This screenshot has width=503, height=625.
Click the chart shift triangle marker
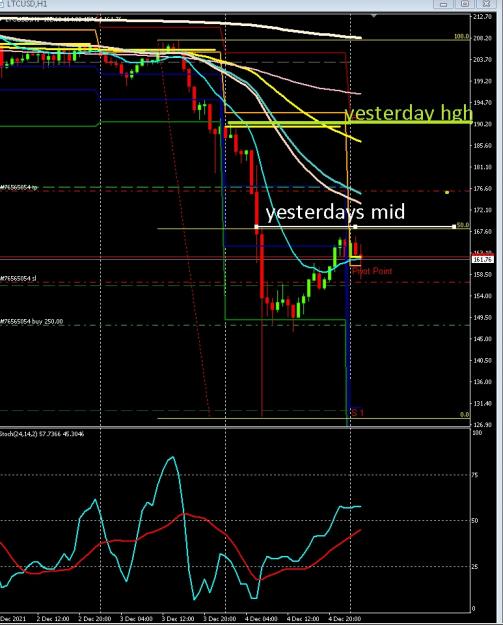click(x=373, y=16)
